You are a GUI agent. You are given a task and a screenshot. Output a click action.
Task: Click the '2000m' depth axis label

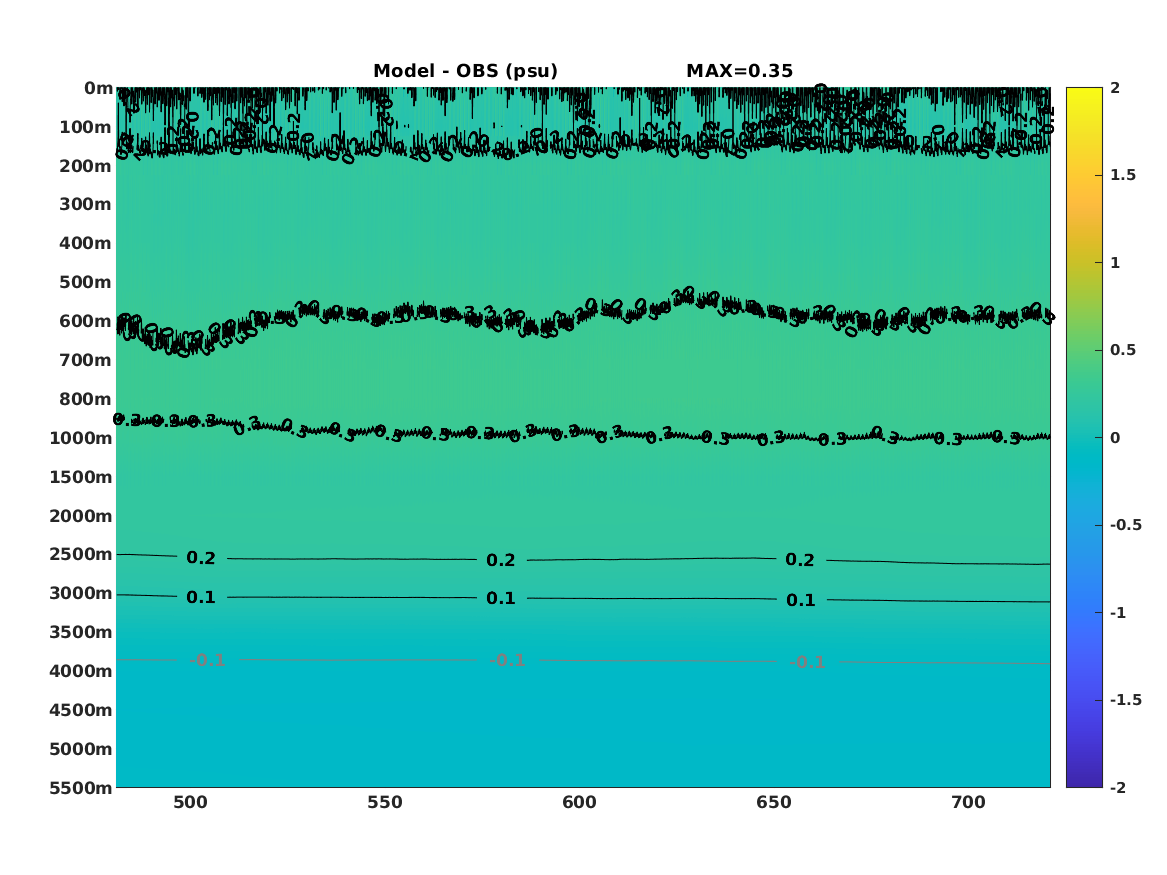tap(81, 516)
